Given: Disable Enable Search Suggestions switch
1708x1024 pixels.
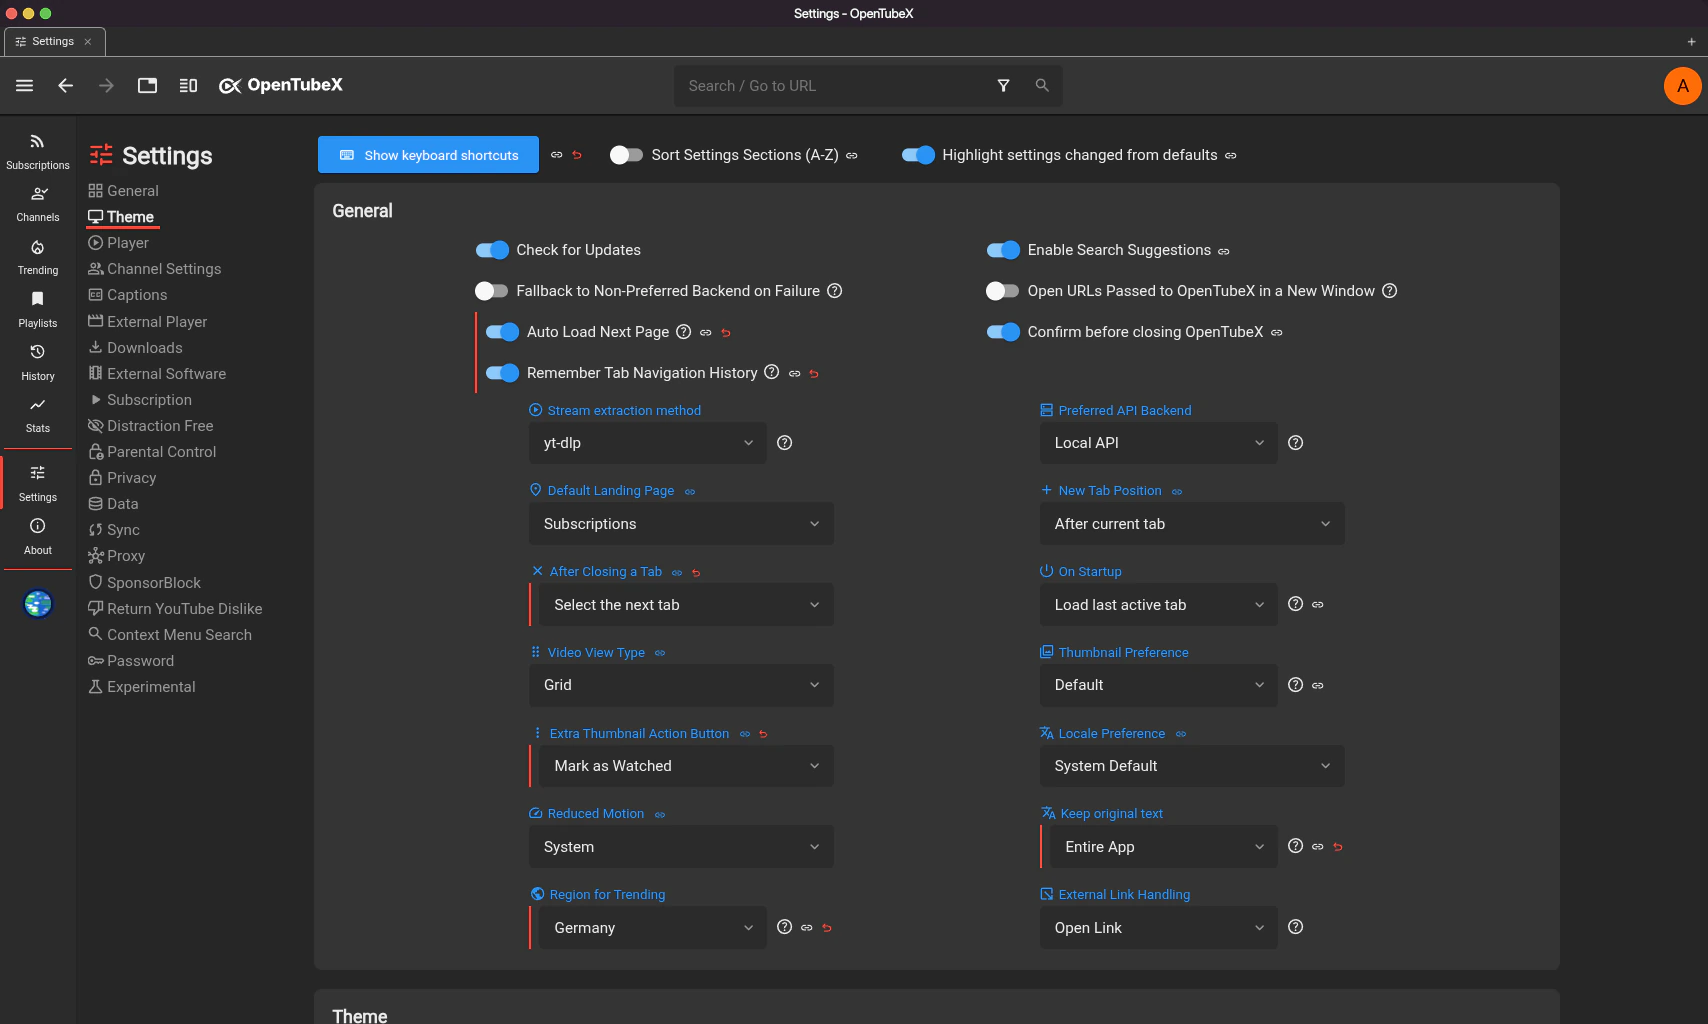Looking at the screenshot, I should tap(1003, 250).
